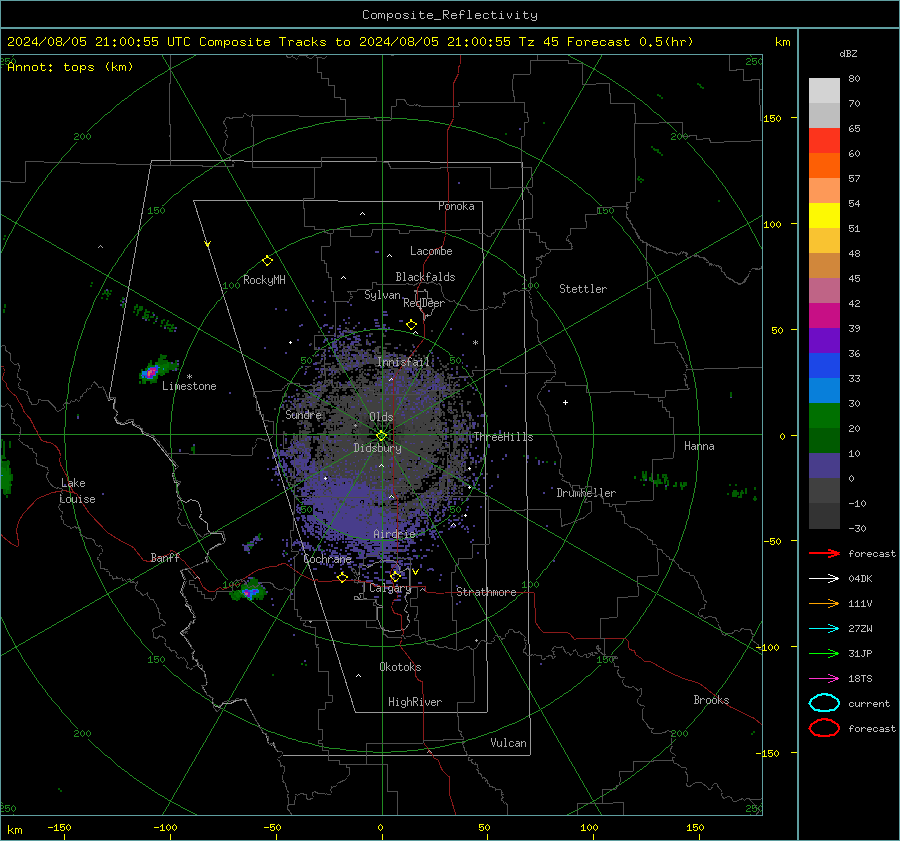Click the Ponoka town label
Screen dimensions: 900x841
point(456,206)
